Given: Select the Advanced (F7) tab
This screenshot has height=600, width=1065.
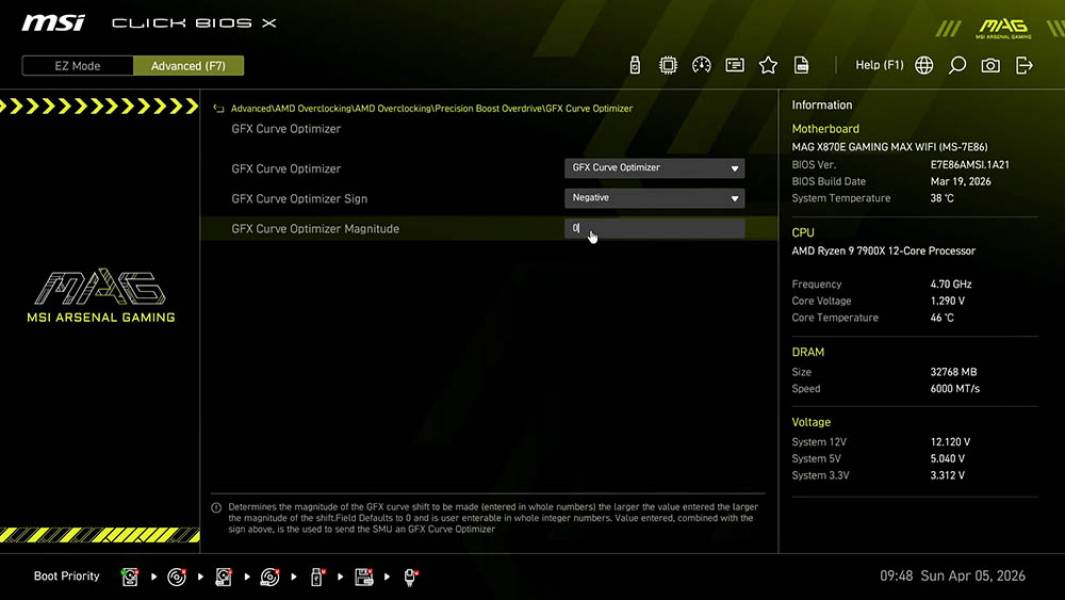Looking at the screenshot, I should [188, 65].
